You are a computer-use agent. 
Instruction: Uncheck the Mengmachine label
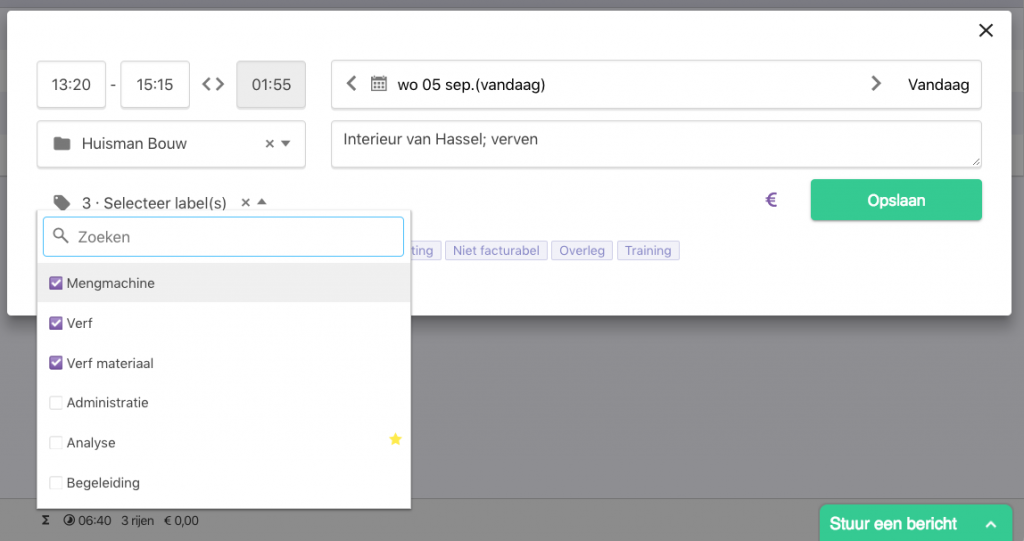tap(56, 283)
